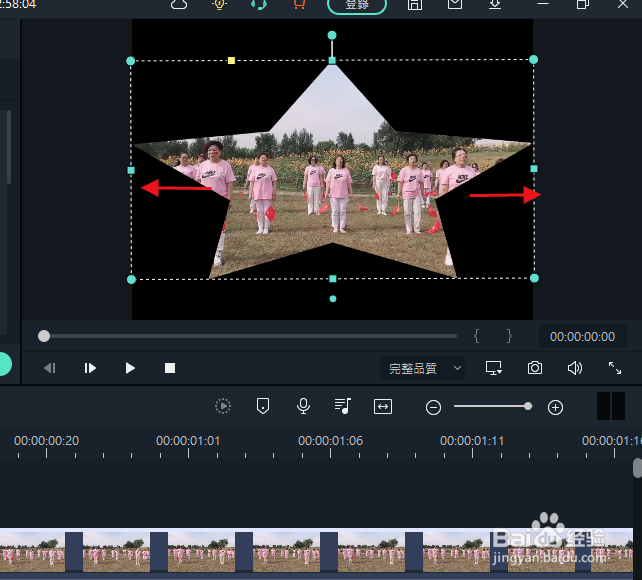Screen dimensions: 642x580
Task: Click ruler mark 00:00:00:20
Action: click(x=46, y=441)
